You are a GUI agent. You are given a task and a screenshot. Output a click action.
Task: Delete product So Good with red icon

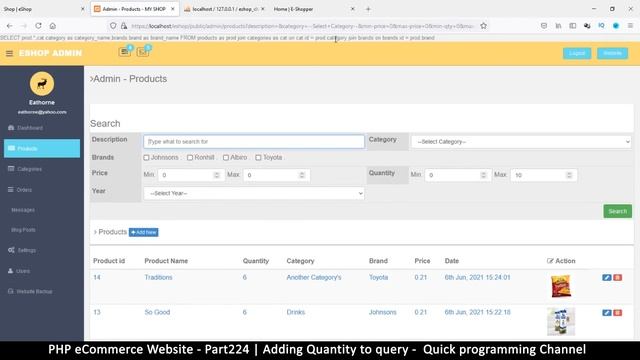(x=618, y=313)
